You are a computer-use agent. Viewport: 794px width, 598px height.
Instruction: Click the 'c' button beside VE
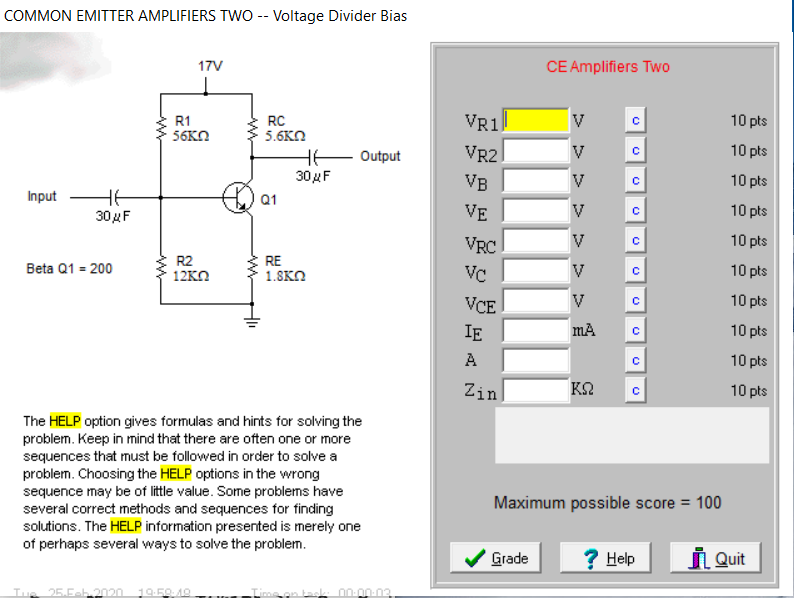pos(636,210)
